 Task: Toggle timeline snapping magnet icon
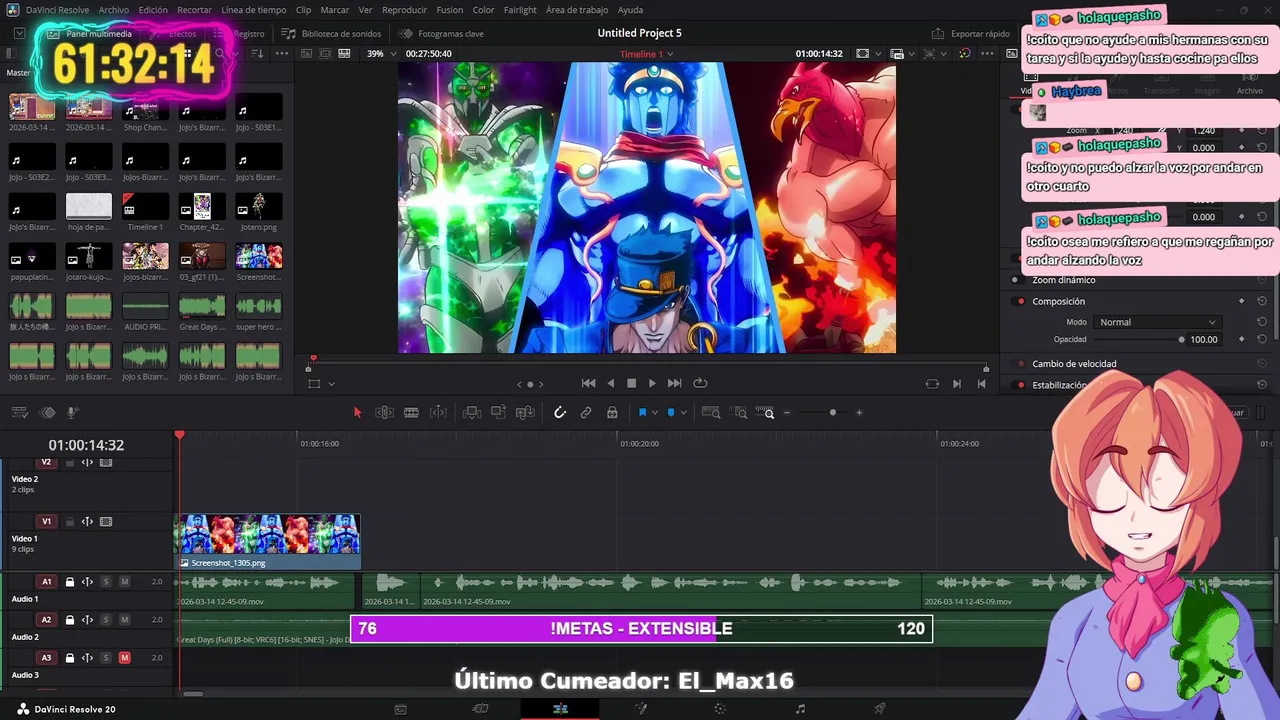(x=560, y=412)
